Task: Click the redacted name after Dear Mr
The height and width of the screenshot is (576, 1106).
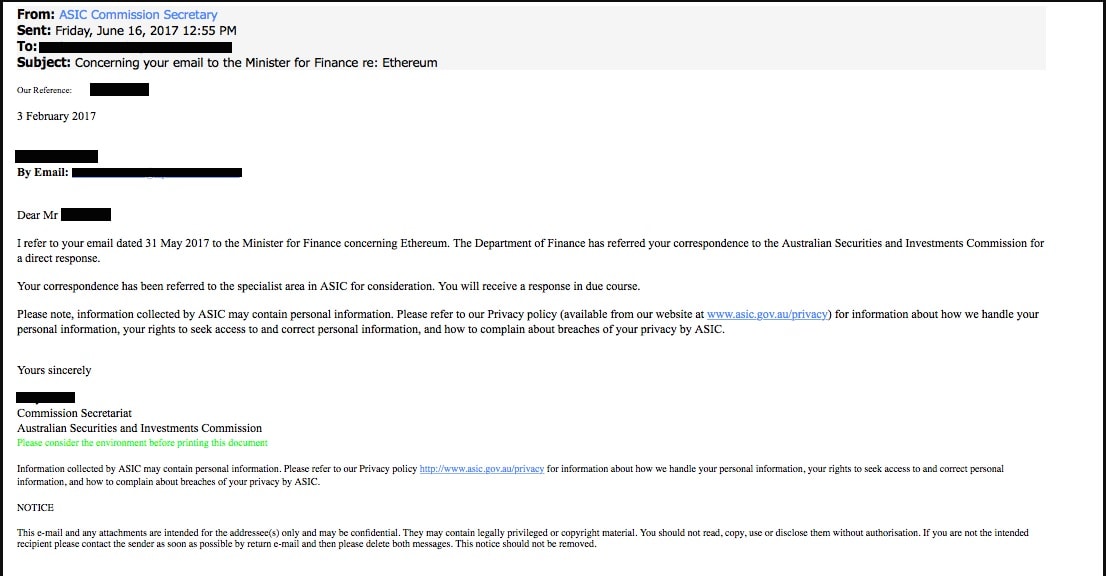Action: (x=86, y=214)
